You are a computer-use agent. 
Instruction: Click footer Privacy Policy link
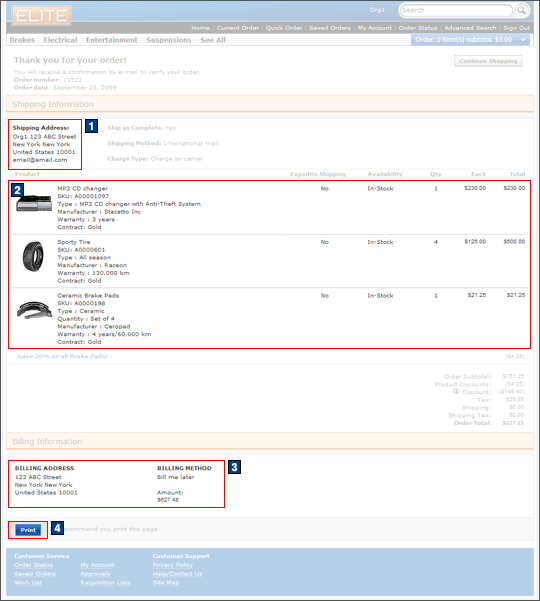pos(173,565)
